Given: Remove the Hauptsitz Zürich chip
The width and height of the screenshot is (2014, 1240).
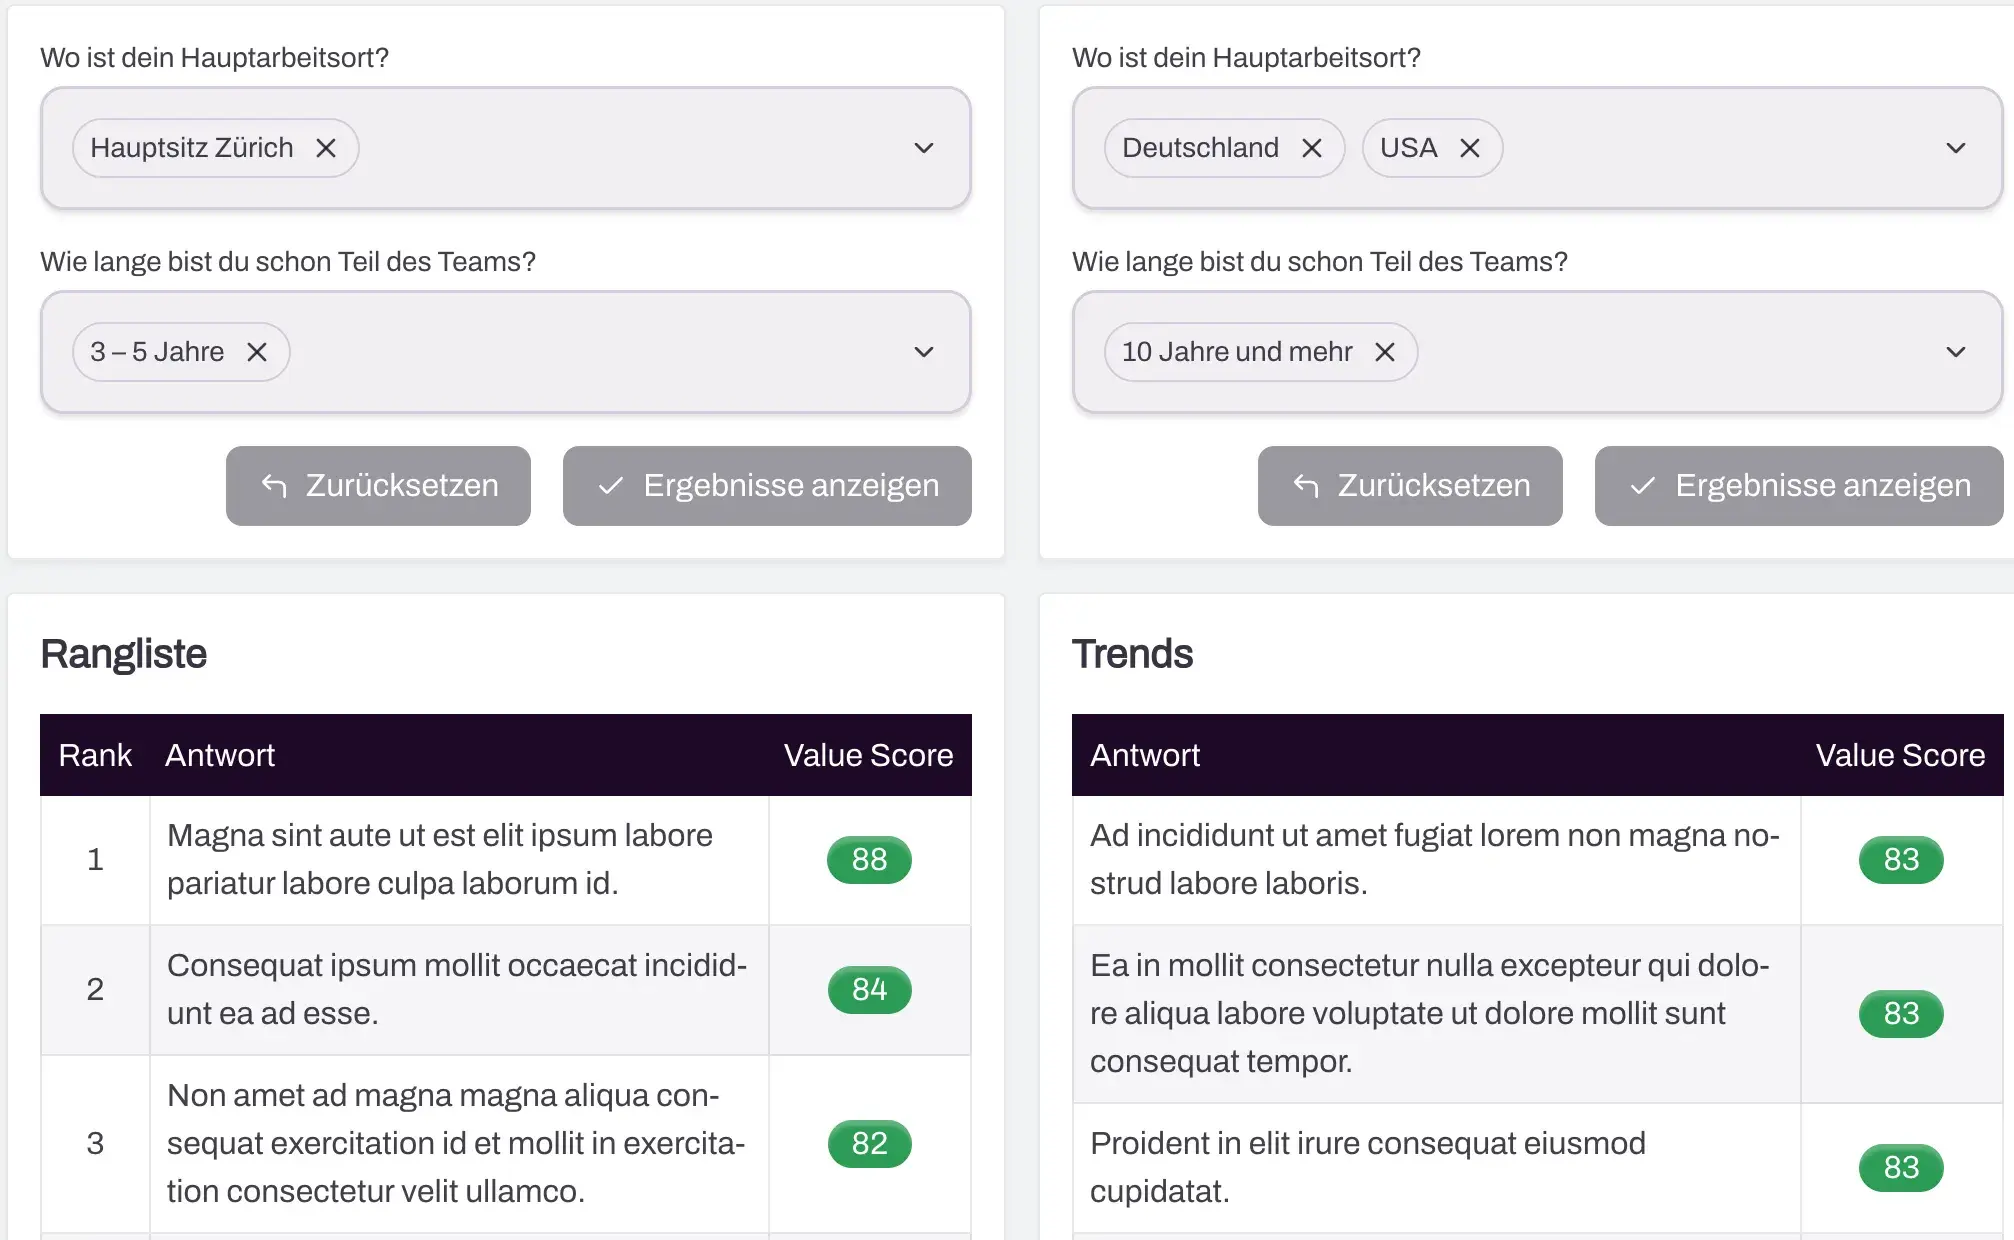Looking at the screenshot, I should pos(326,148).
